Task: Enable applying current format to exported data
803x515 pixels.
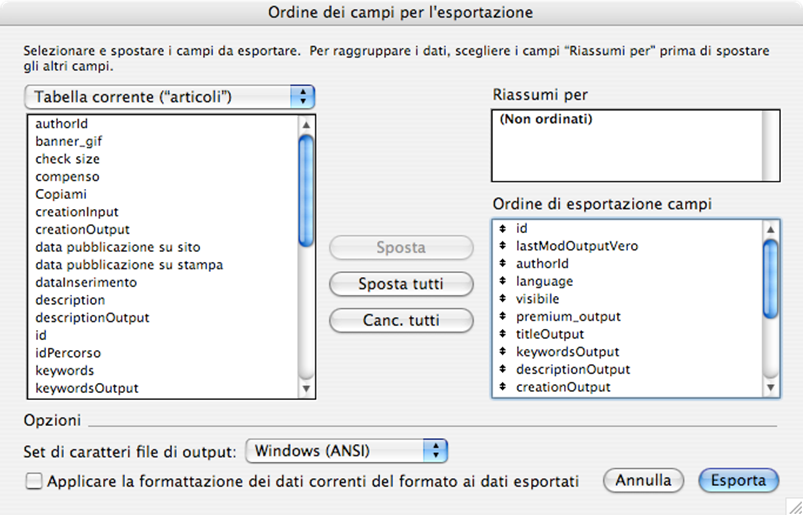Action: 34,481
